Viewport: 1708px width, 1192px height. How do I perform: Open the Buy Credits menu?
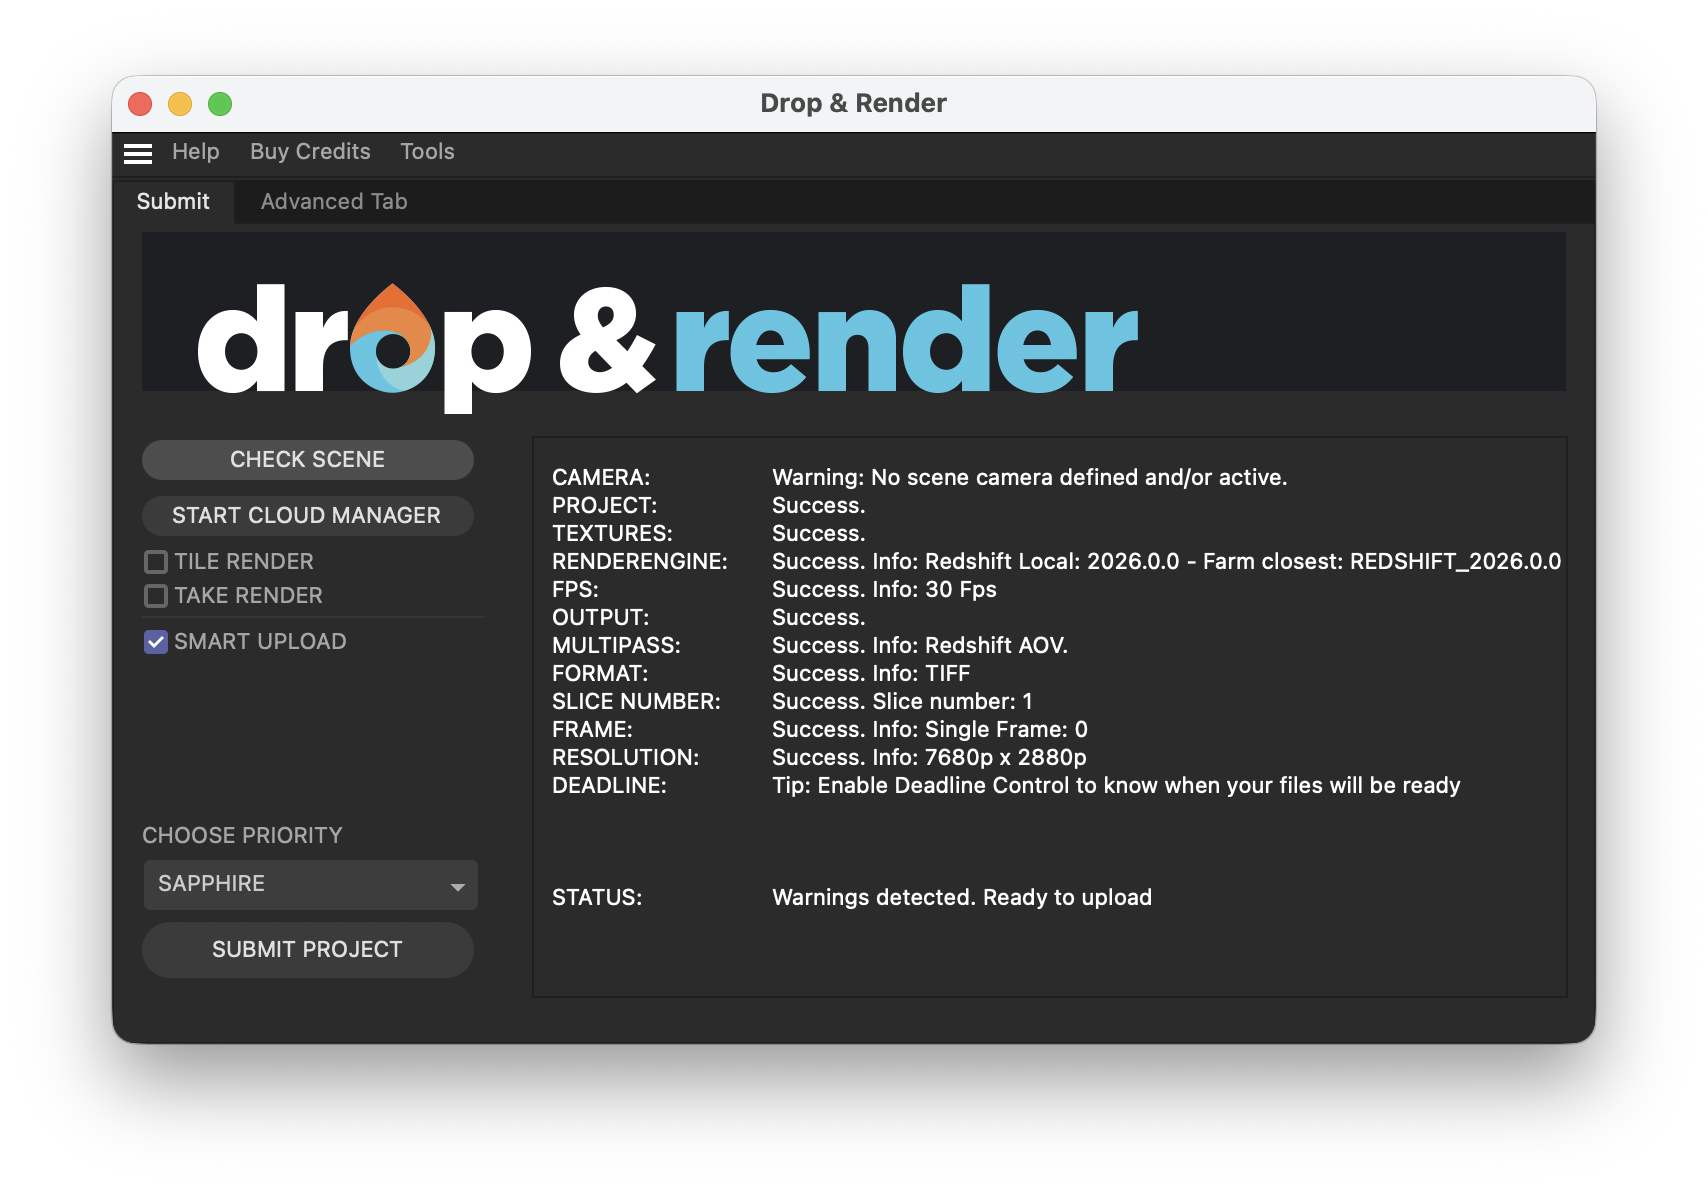310,151
